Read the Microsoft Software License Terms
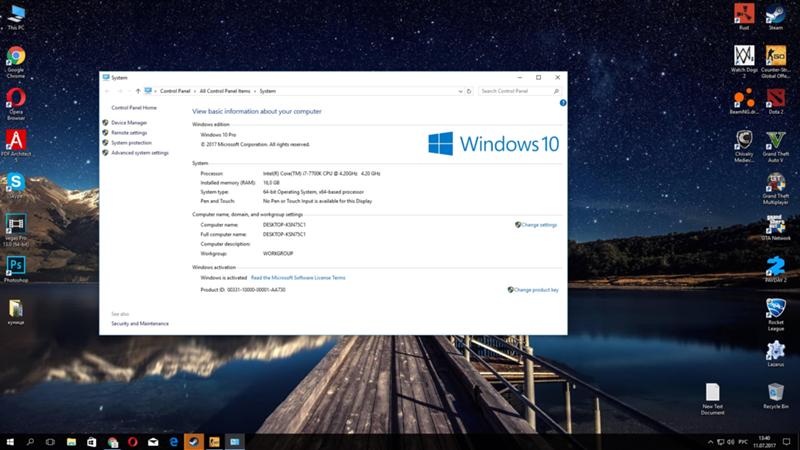 click(x=298, y=278)
